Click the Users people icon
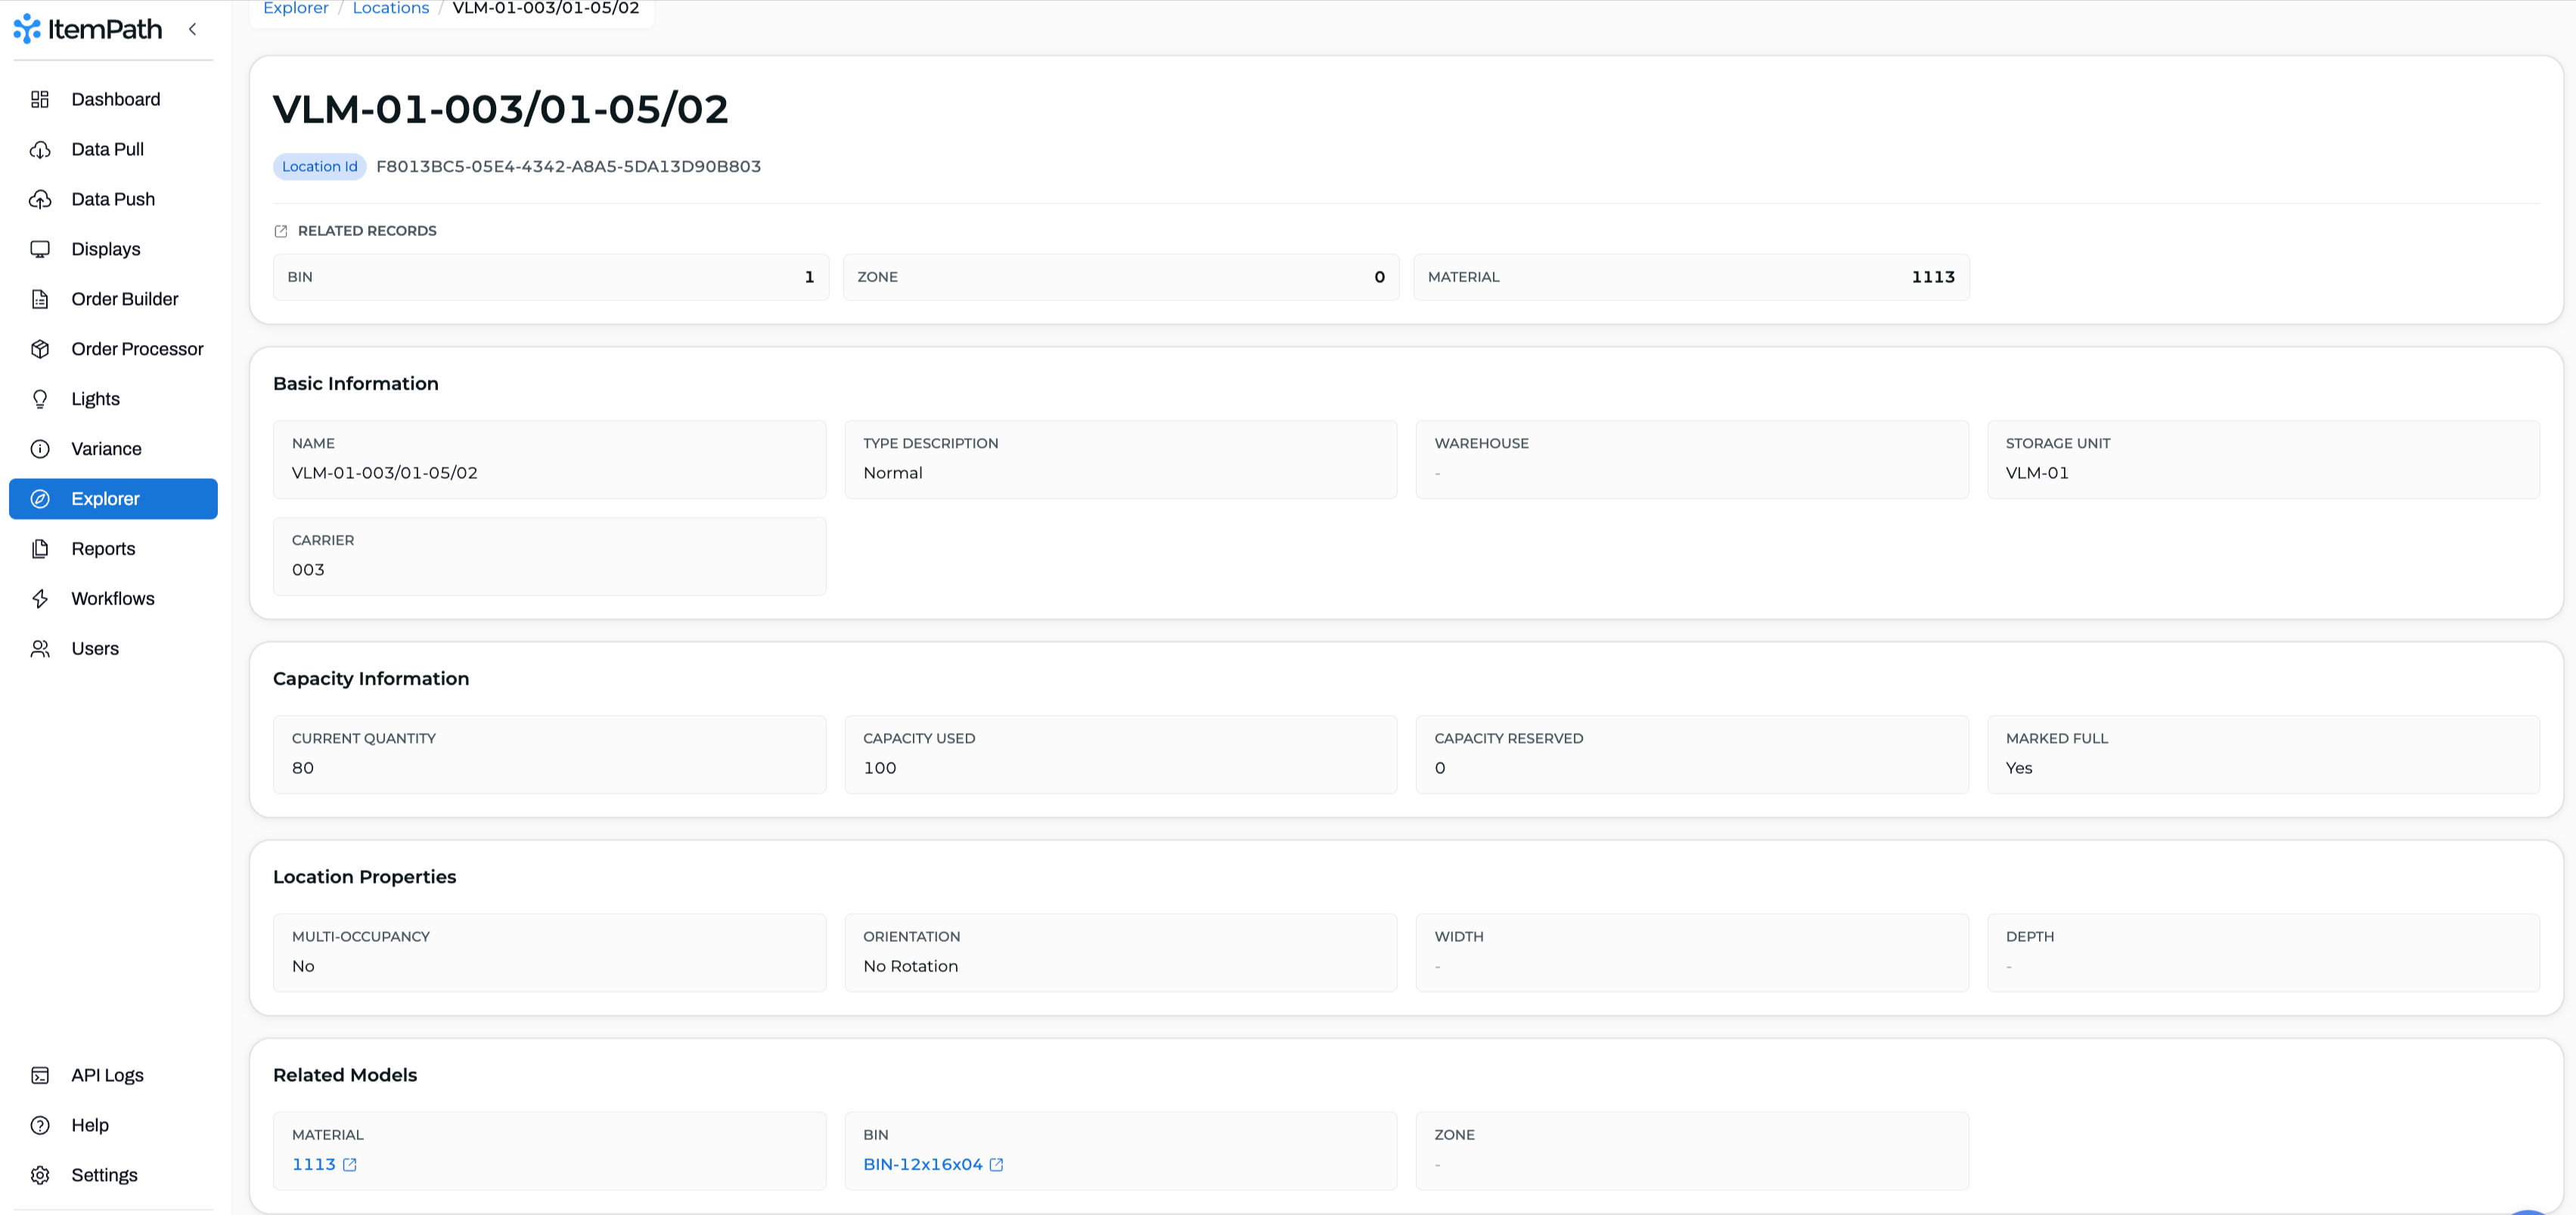Screen dimensions: 2576x1215 40,649
